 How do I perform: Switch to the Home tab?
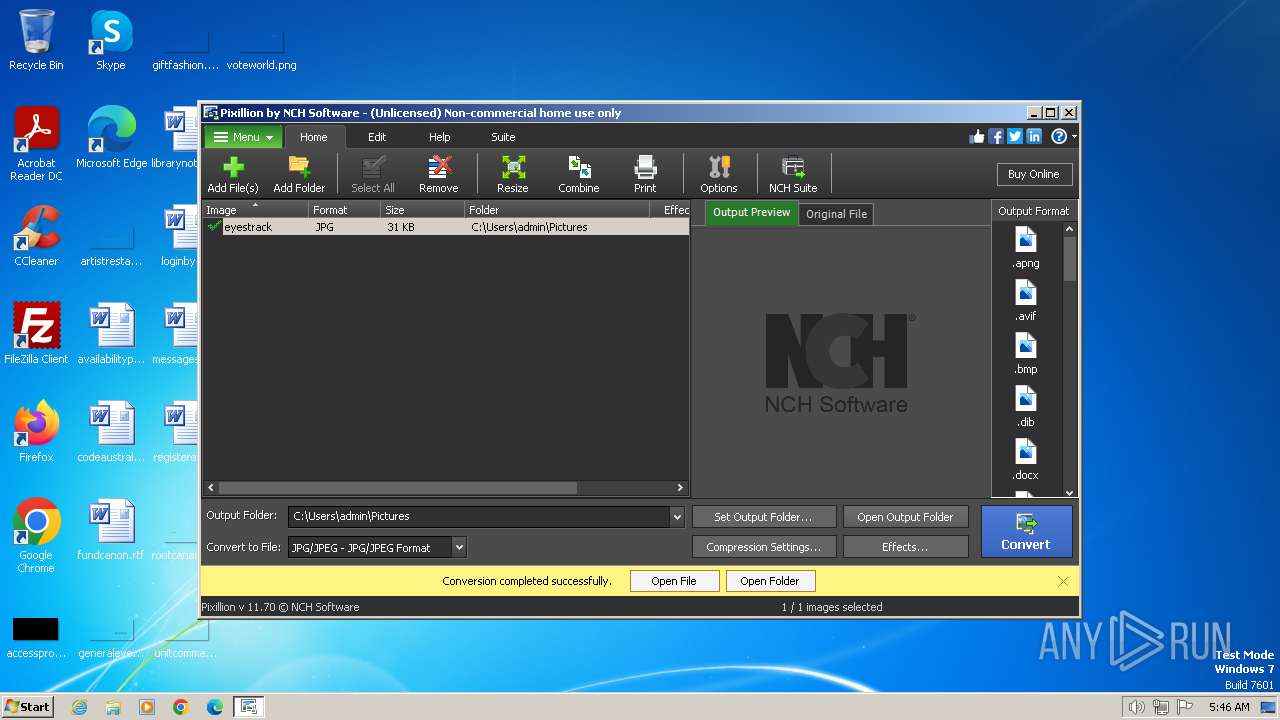pos(313,137)
